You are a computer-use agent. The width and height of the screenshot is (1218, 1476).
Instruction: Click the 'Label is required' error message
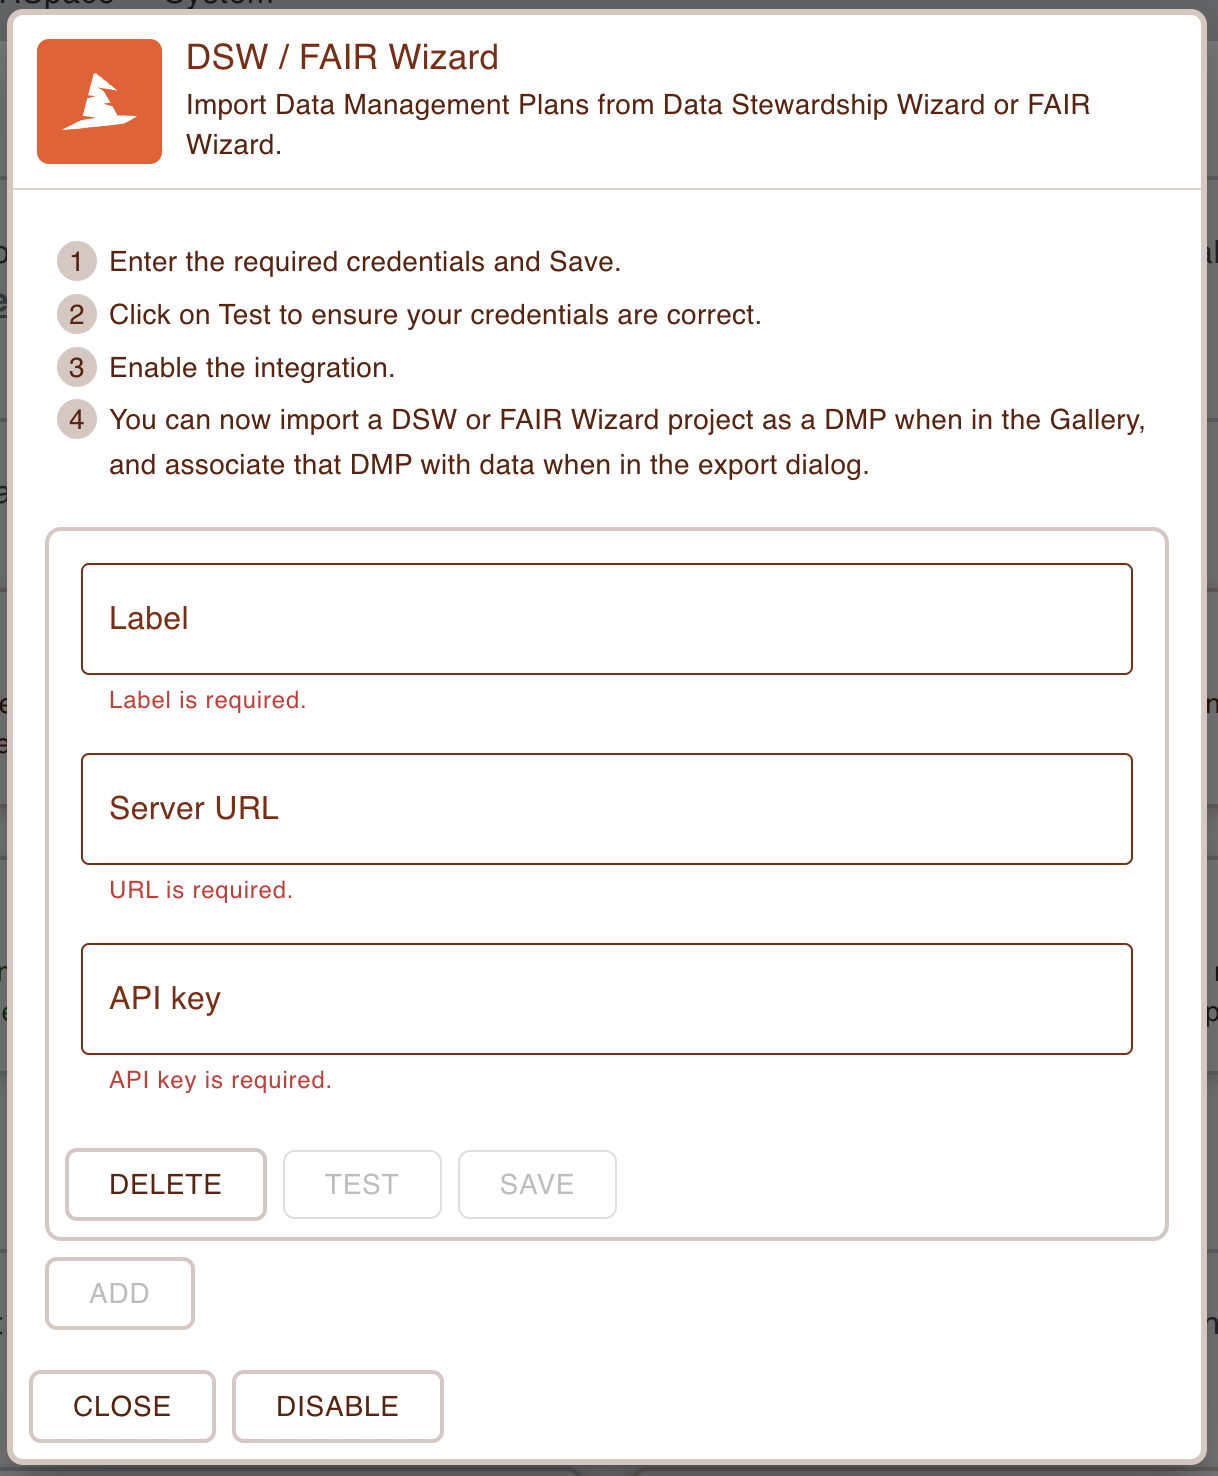tap(207, 699)
